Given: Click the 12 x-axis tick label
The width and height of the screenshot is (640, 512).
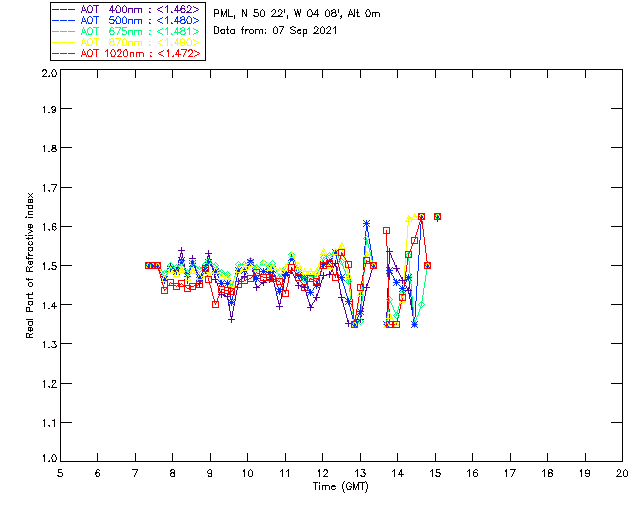Looking at the screenshot, I should [322, 473].
